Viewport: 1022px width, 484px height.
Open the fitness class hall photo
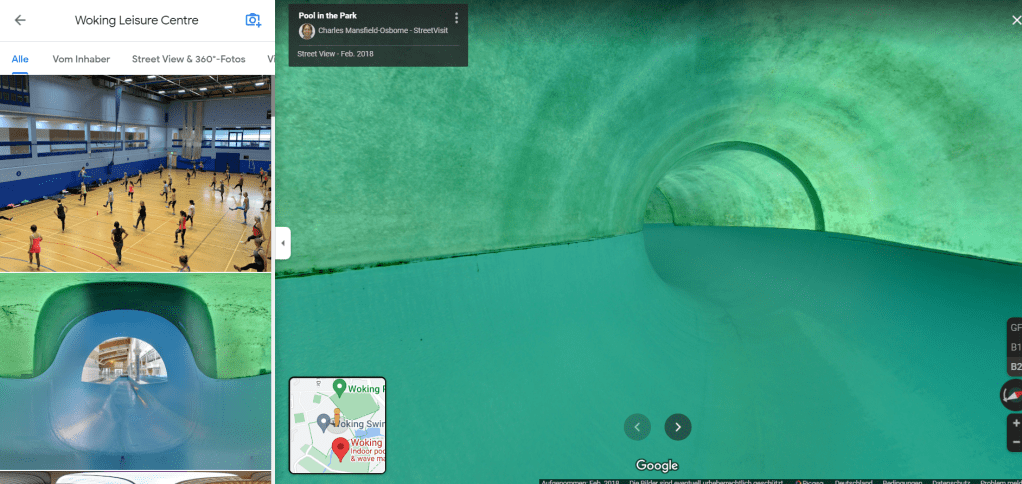point(135,173)
